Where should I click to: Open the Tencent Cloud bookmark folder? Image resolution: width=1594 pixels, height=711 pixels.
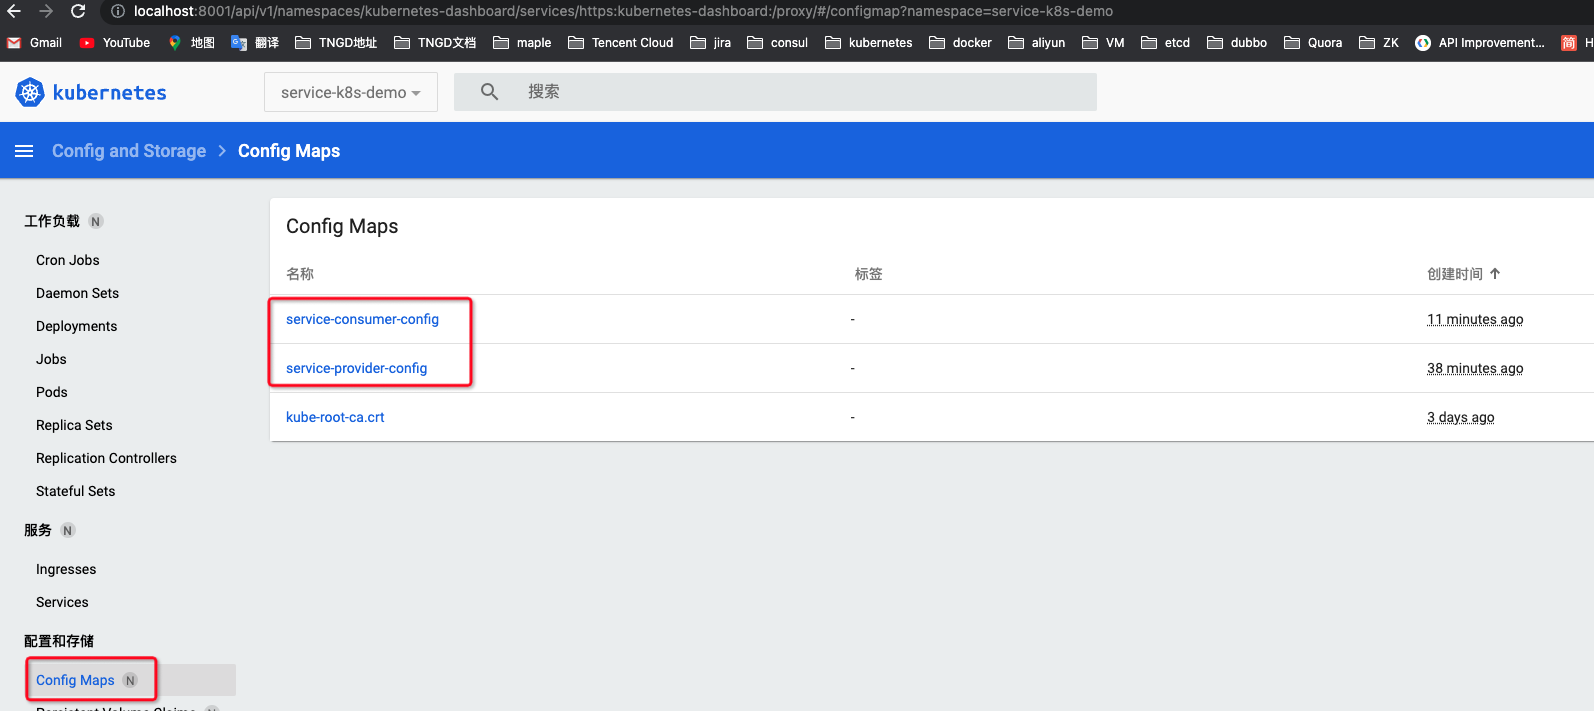point(621,43)
